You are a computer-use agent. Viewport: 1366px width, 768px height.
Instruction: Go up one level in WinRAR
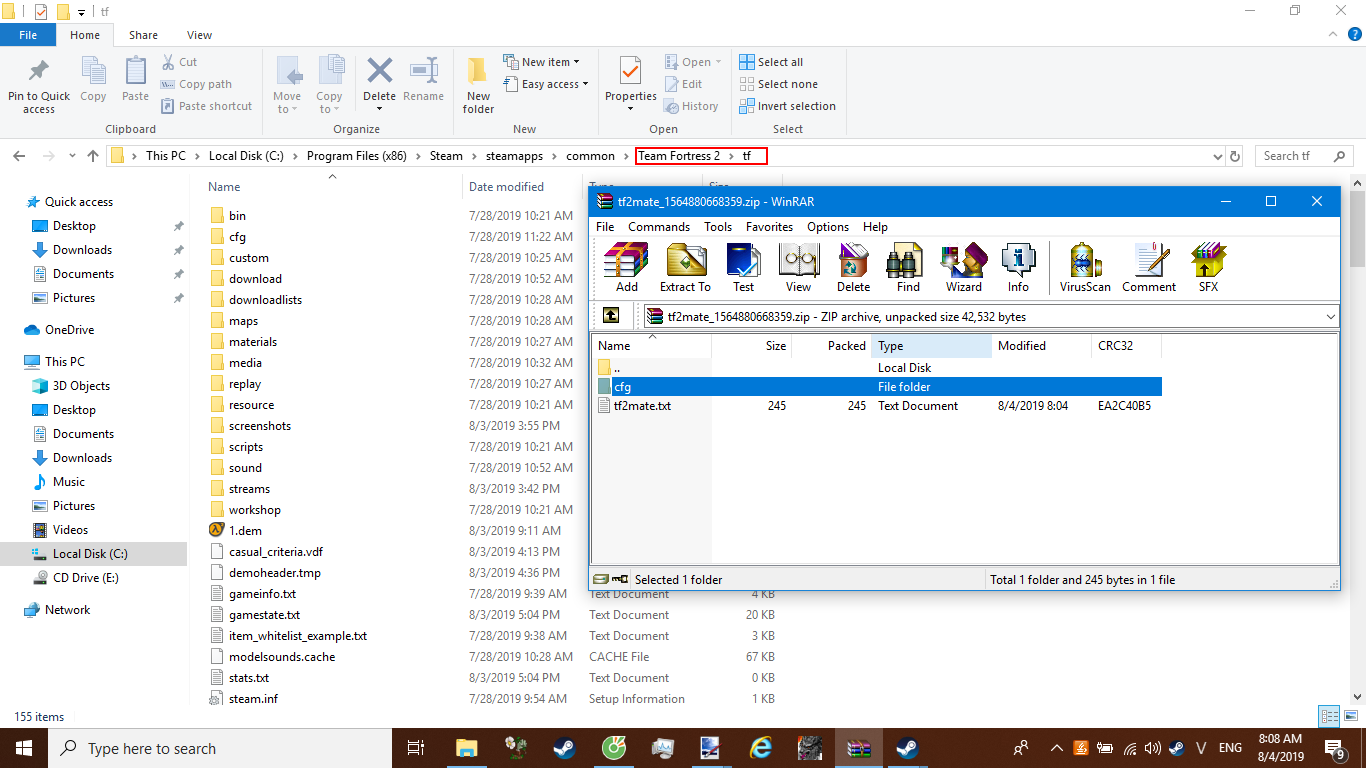coord(611,316)
